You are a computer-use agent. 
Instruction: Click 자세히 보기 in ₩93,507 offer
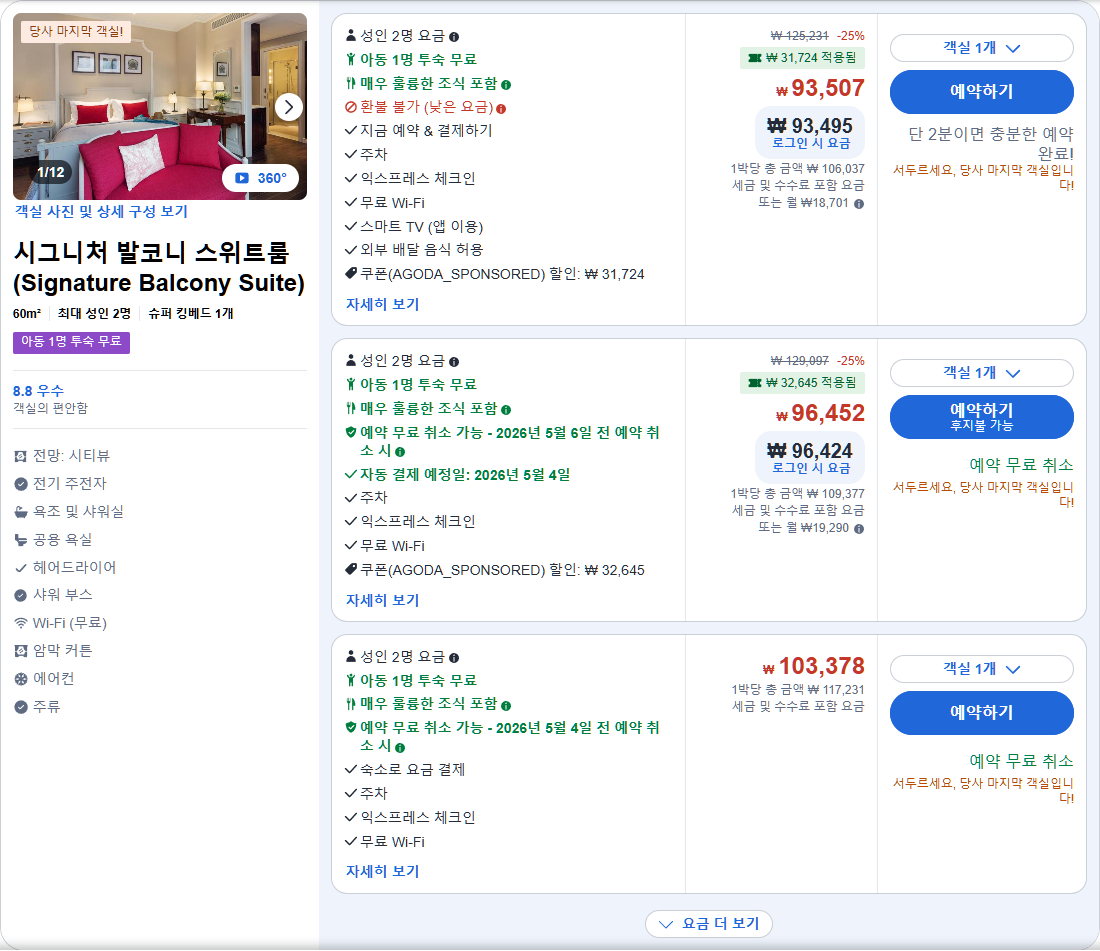tap(382, 304)
